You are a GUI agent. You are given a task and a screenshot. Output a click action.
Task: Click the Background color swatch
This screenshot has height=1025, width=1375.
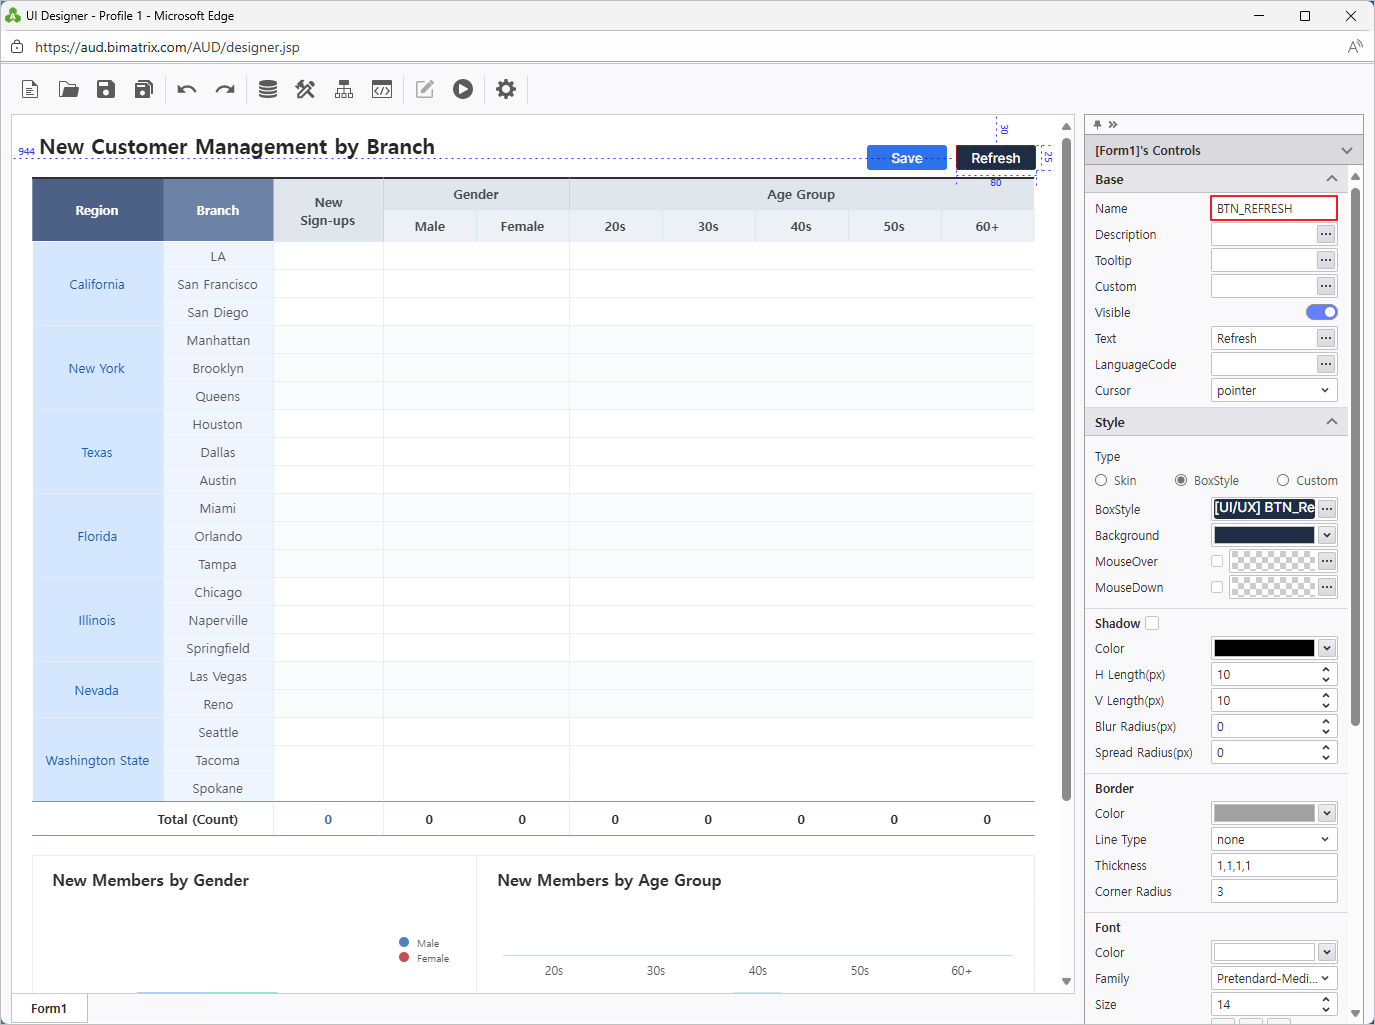(1264, 536)
